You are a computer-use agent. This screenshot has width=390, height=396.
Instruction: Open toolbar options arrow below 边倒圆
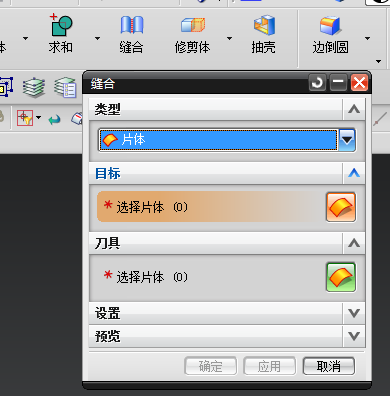tap(378, 61)
